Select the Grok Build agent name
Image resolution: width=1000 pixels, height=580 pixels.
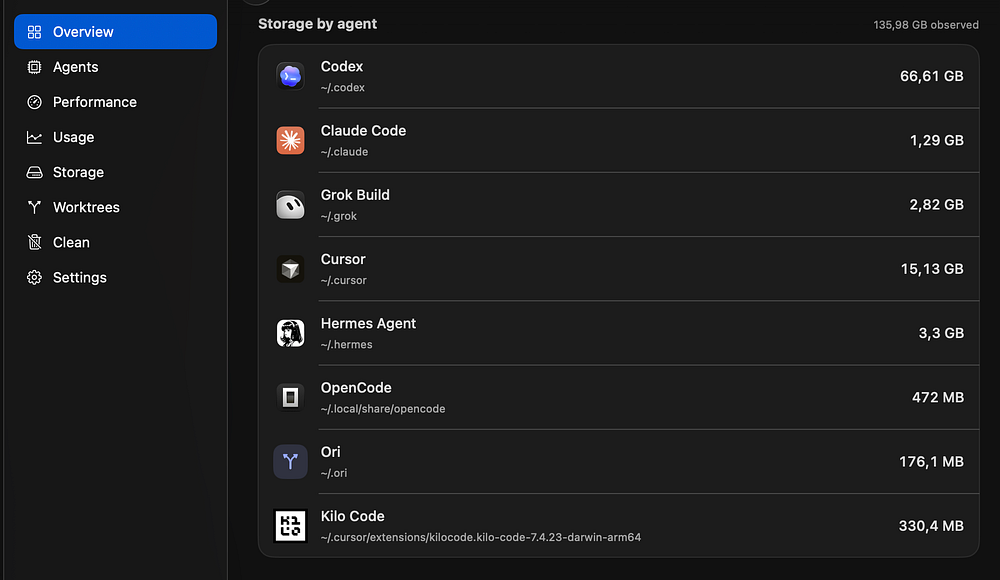click(x=355, y=195)
